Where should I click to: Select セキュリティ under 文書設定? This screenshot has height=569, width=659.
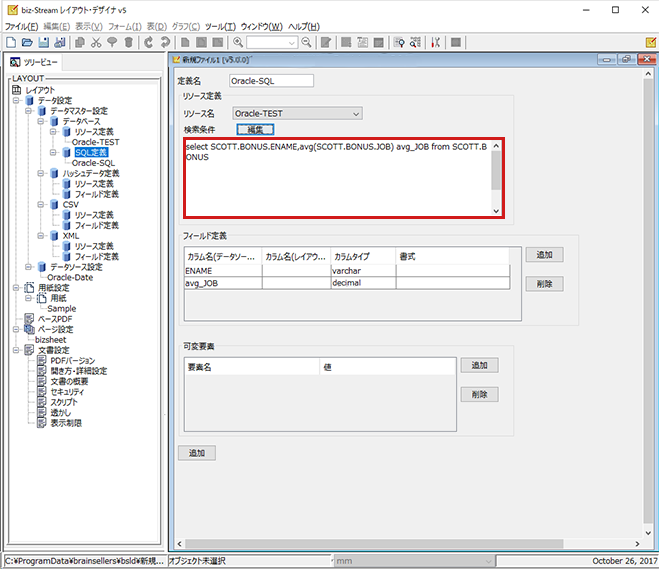(x=67, y=392)
